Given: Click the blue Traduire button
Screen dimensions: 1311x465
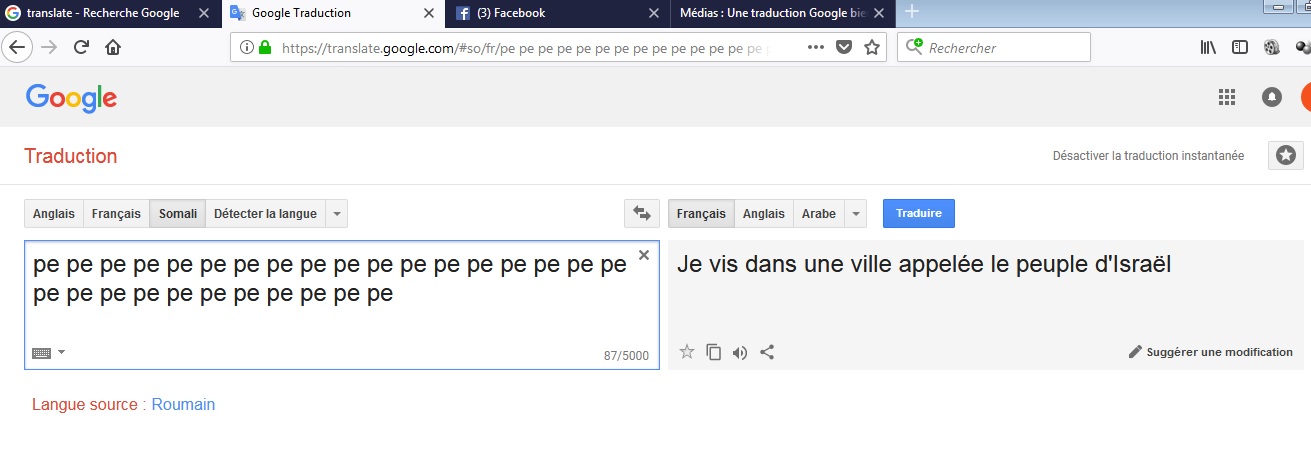Looking at the screenshot, I should coord(919,213).
